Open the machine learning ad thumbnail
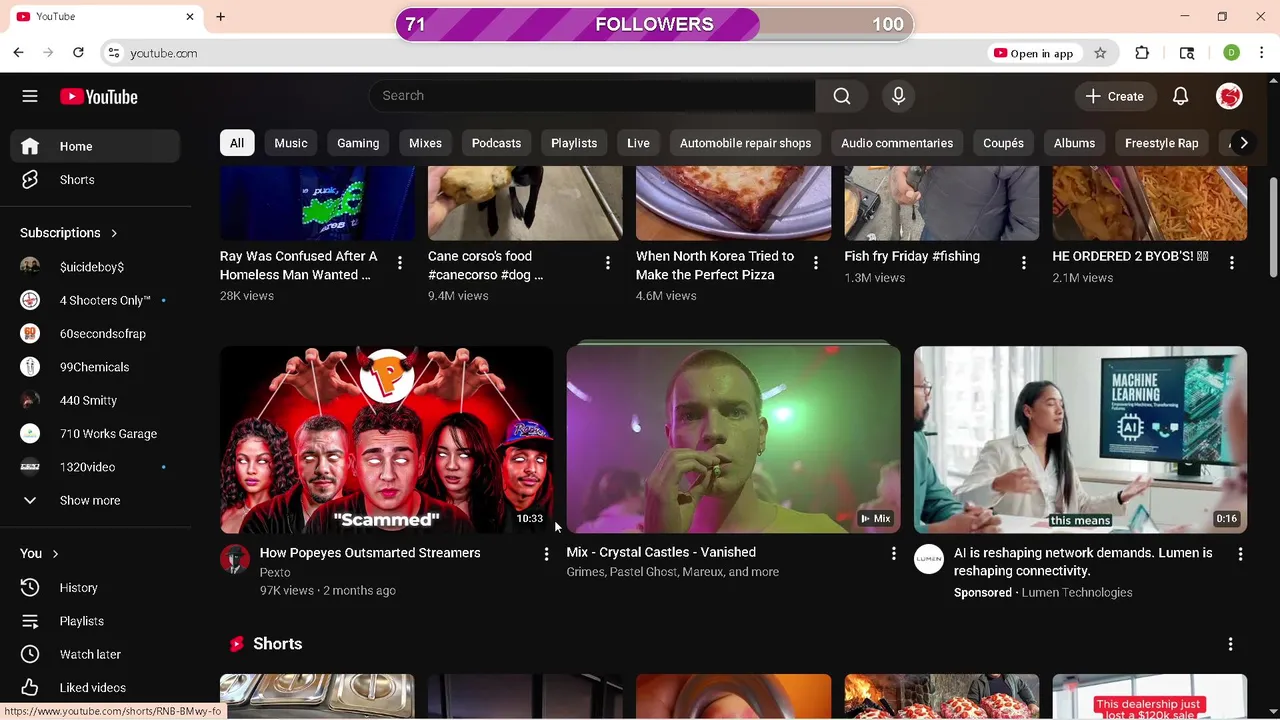This screenshot has height=720, width=1280. 1080,439
